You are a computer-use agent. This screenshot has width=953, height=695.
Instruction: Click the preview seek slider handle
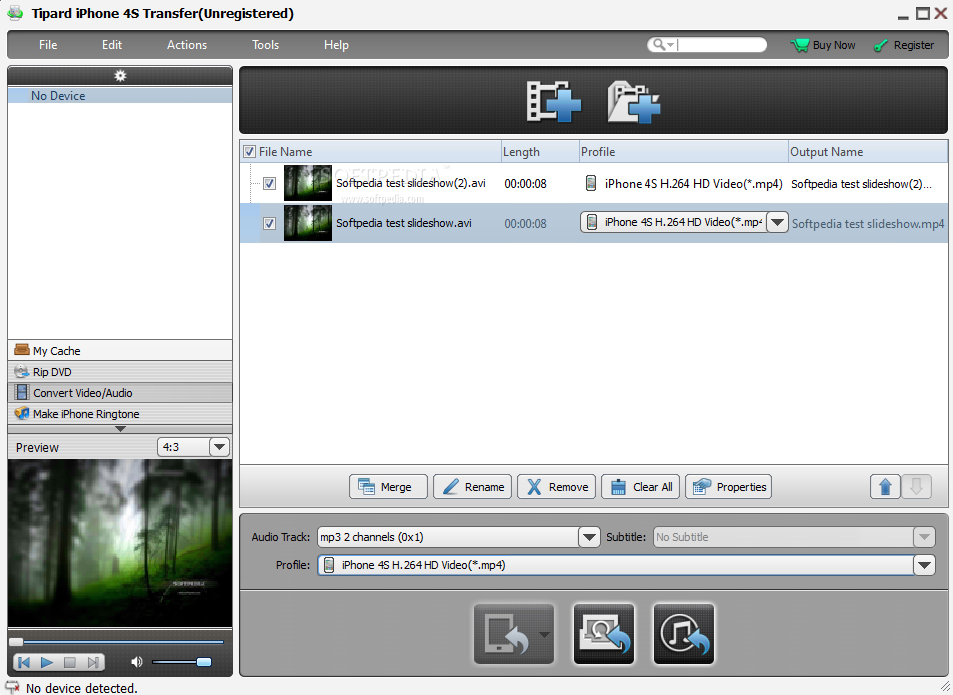pyautogui.click(x=16, y=642)
